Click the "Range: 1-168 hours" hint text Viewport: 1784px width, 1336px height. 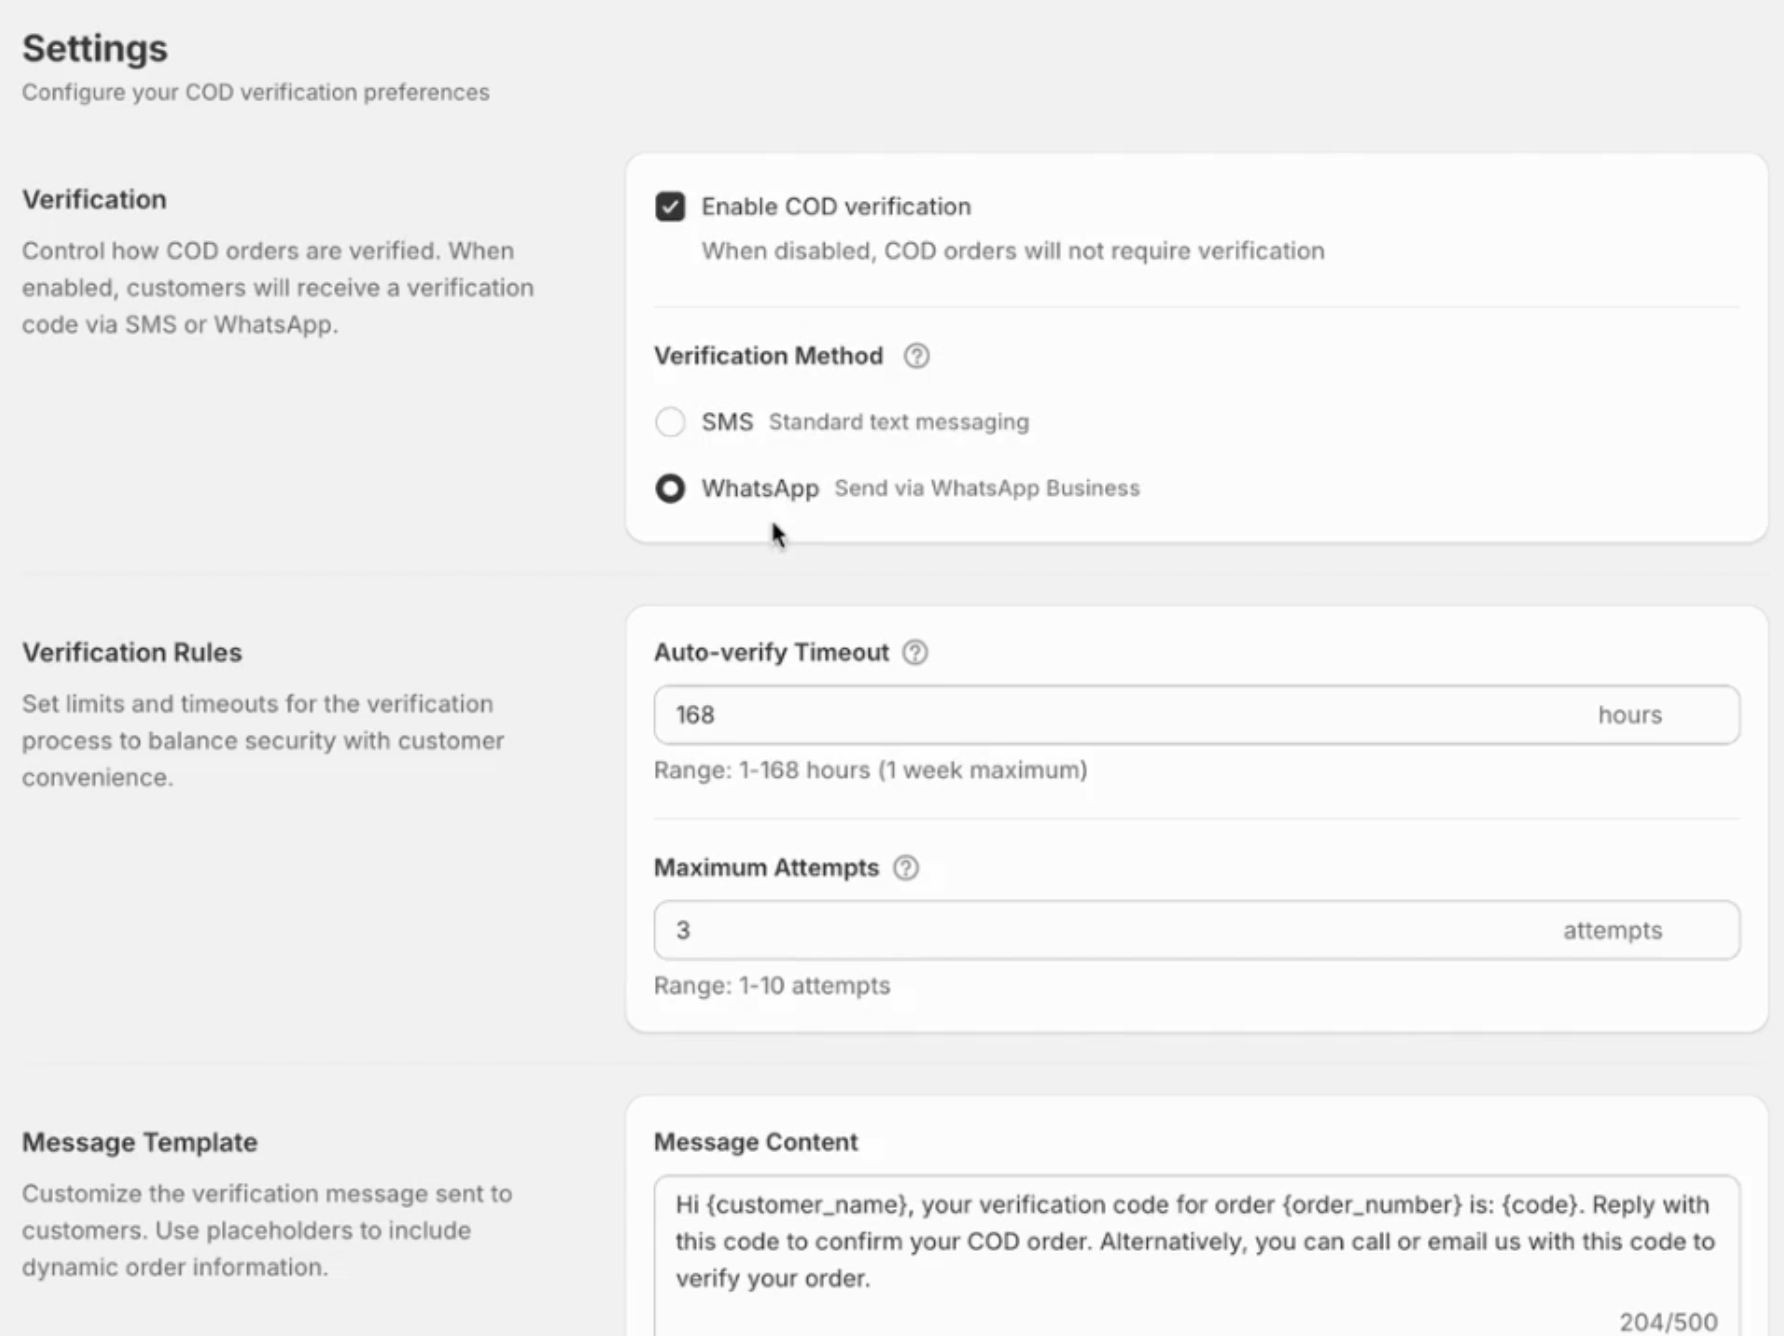(x=870, y=770)
